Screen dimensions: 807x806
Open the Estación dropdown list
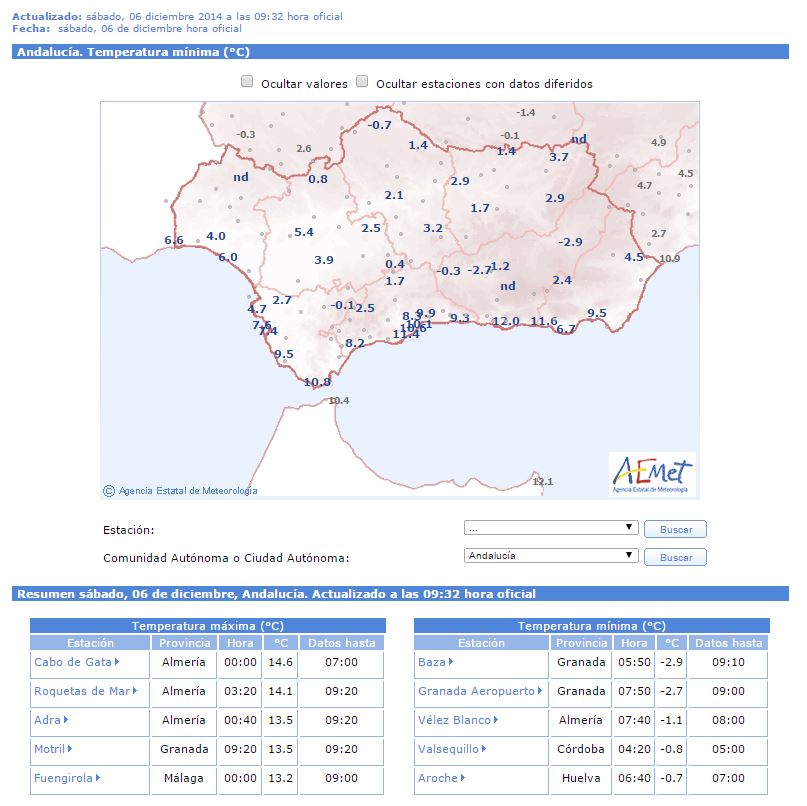tap(551, 528)
